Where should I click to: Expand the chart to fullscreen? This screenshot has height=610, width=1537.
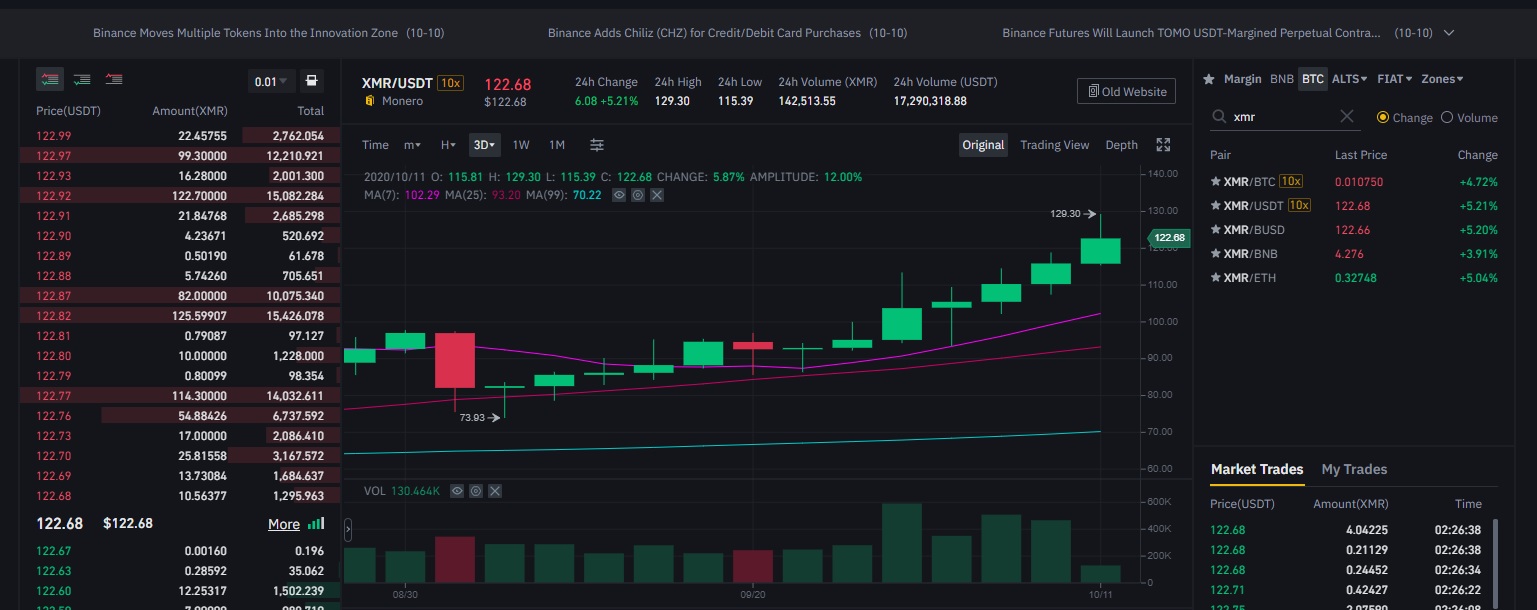pyautogui.click(x=1163, y=145)
